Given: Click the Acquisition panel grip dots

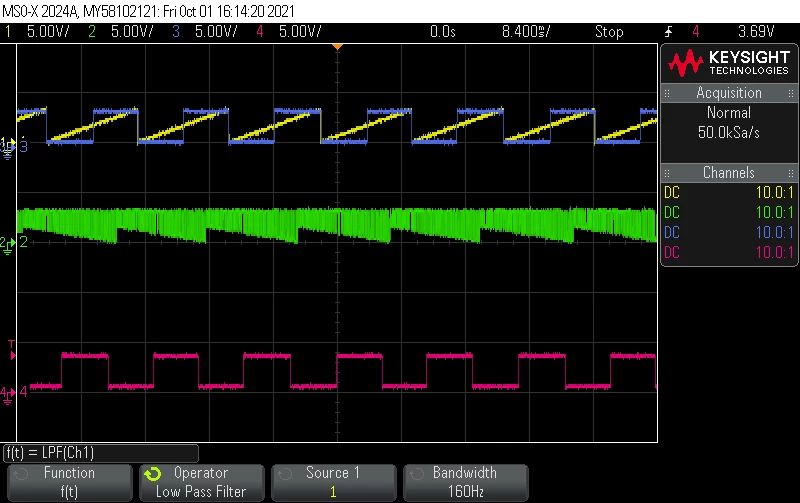Looking at the screenshot, I should click(667, 93).
